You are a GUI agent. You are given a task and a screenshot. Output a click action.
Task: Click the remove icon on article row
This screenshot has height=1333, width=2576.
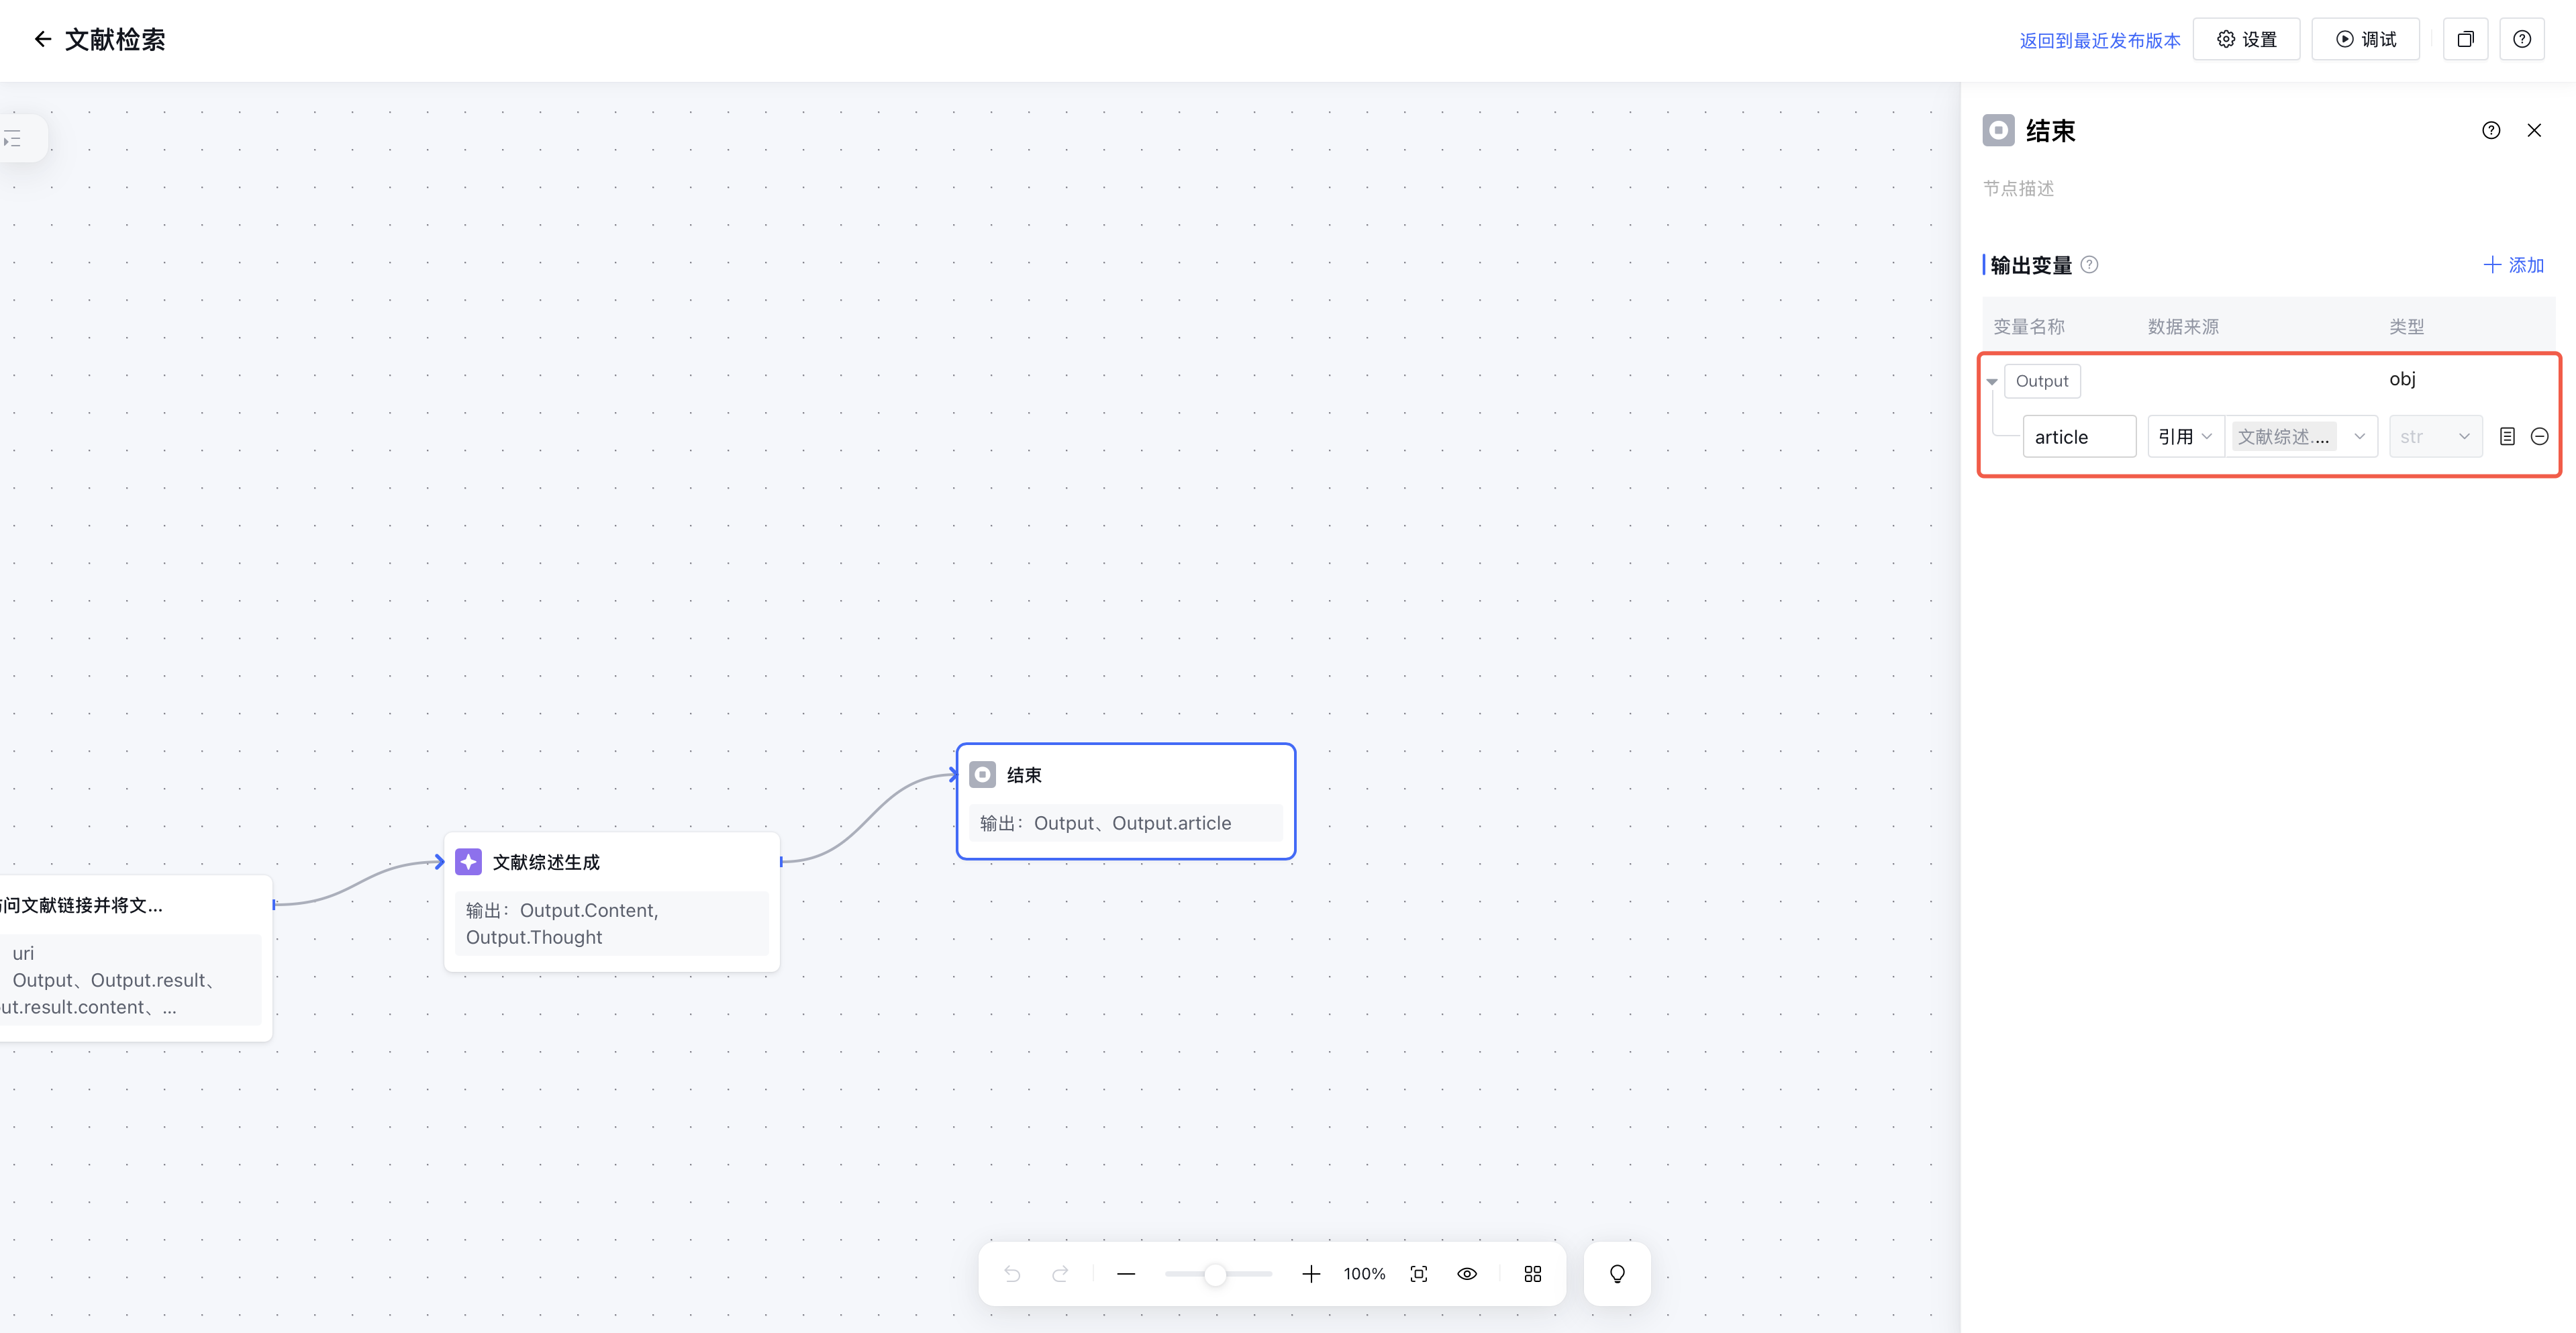2539,436
